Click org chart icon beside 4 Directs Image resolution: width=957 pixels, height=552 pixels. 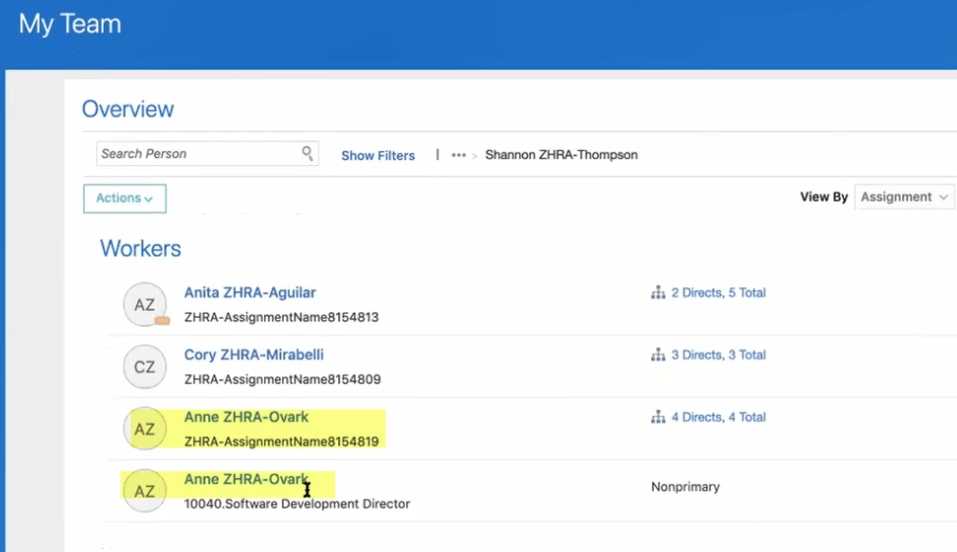coord(658,417)
